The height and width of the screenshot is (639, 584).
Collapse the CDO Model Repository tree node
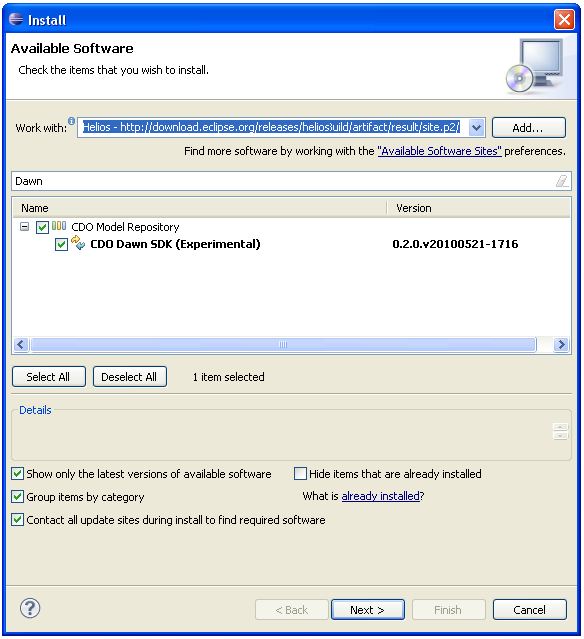pos(24,227)
